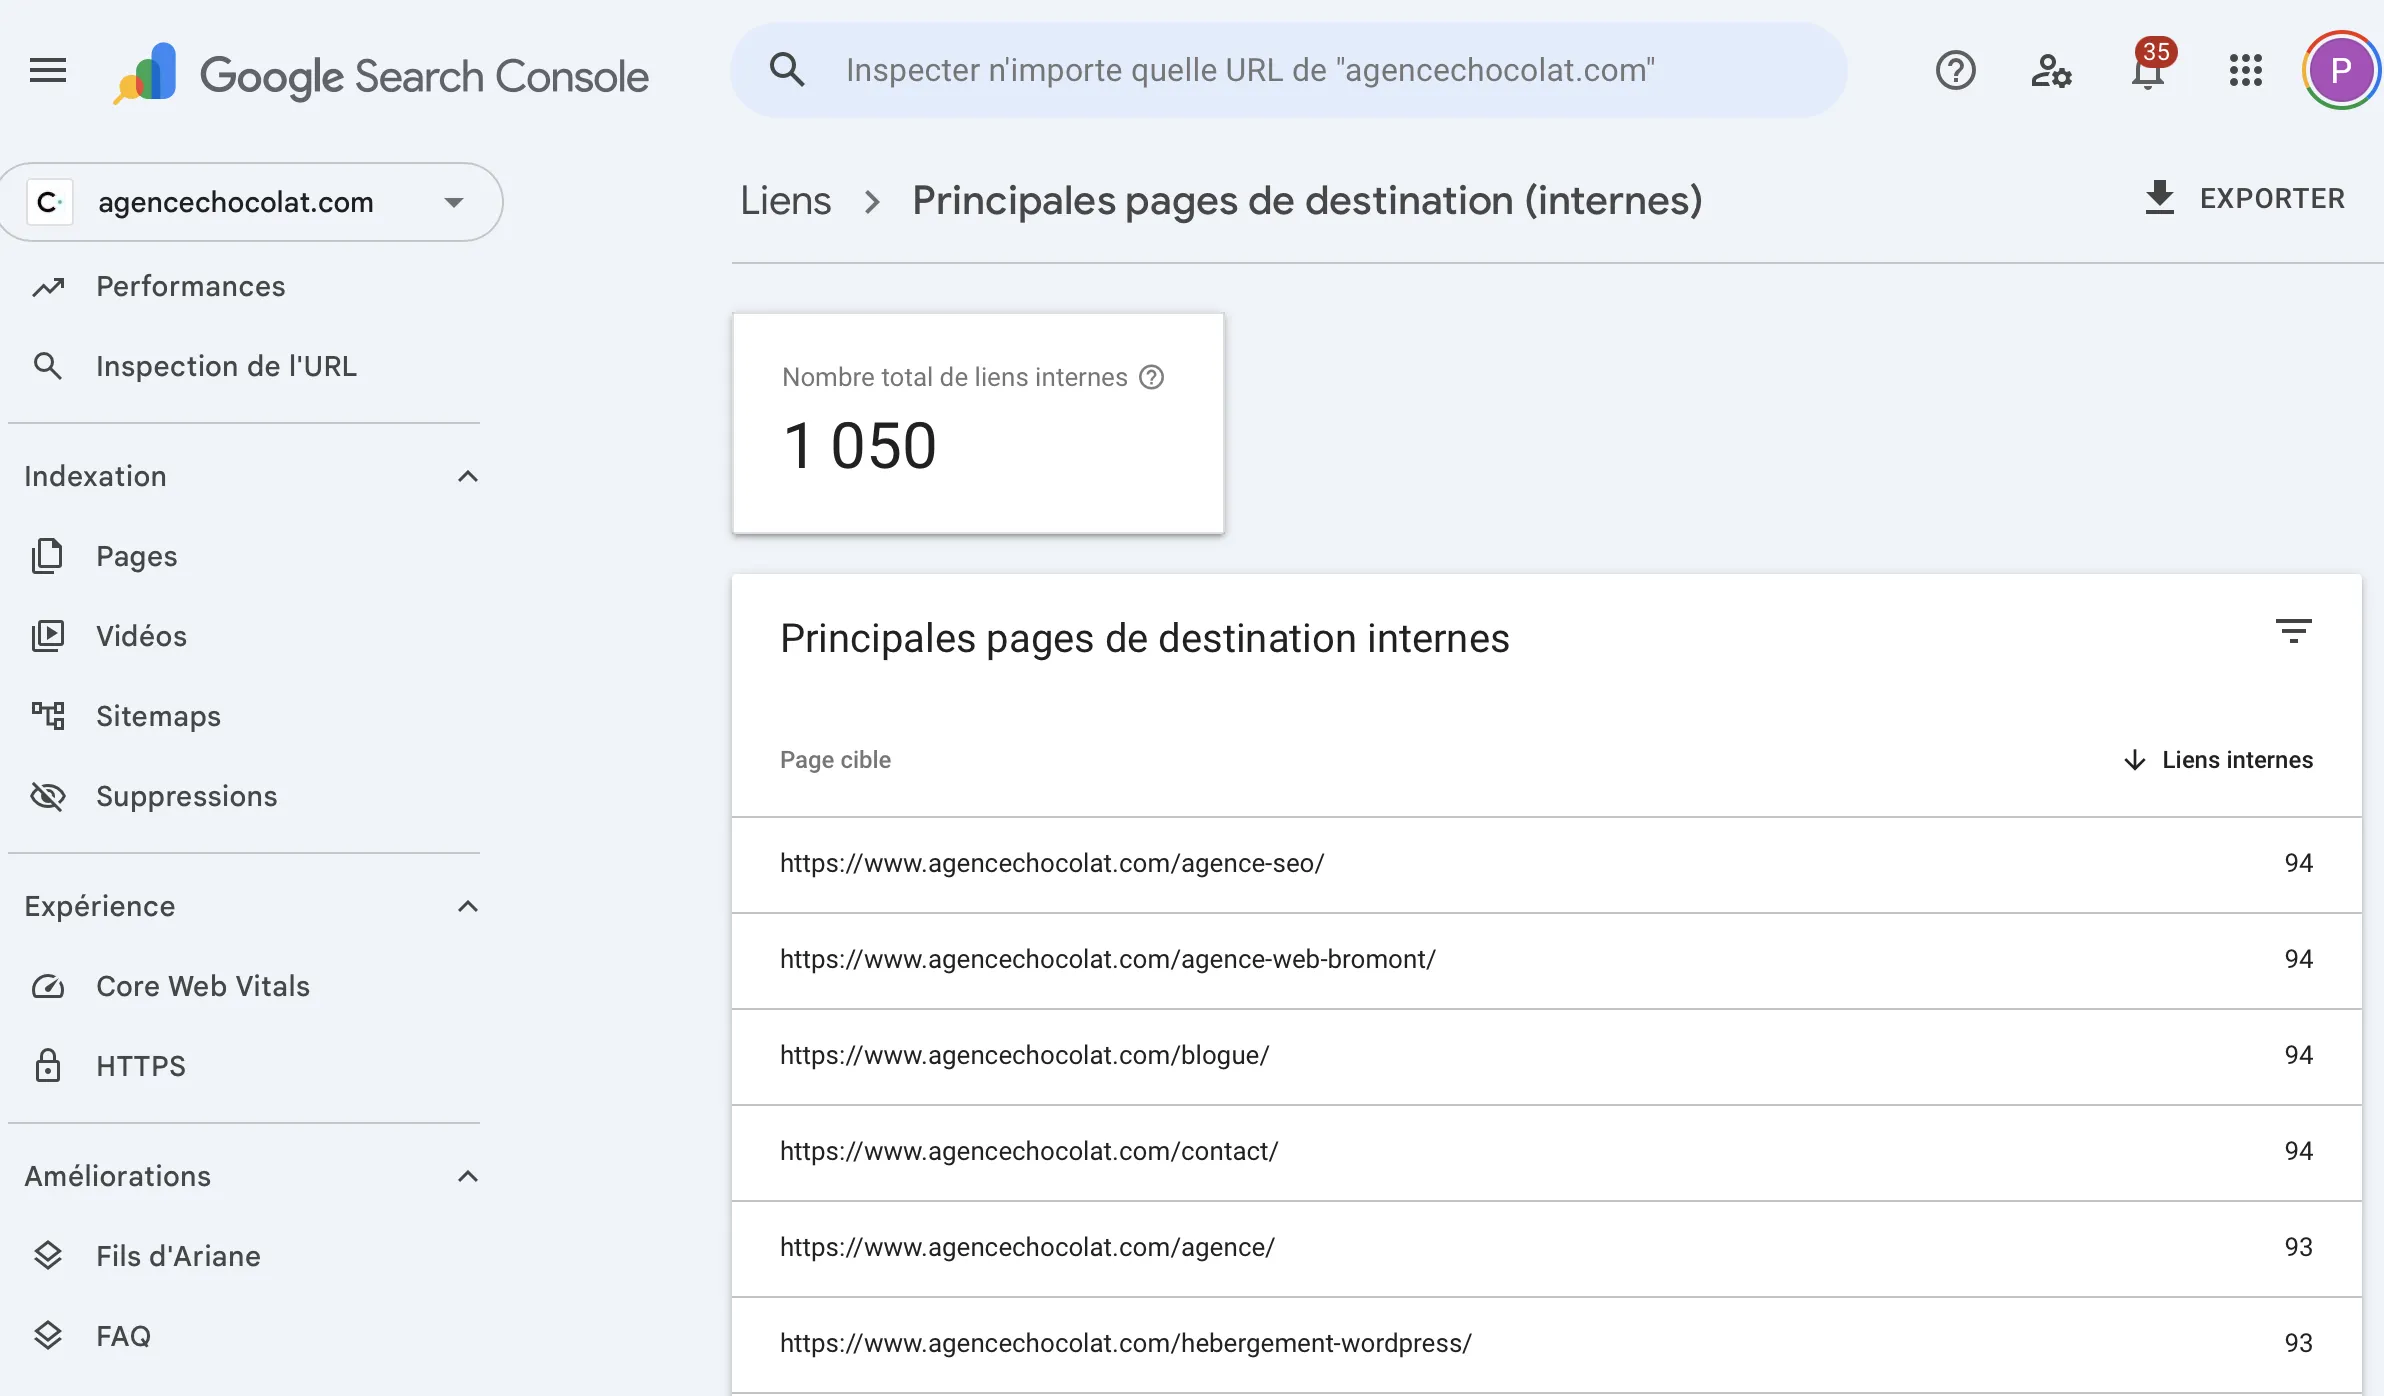Collapse the Améliorations section

[x=467, y=1176]
